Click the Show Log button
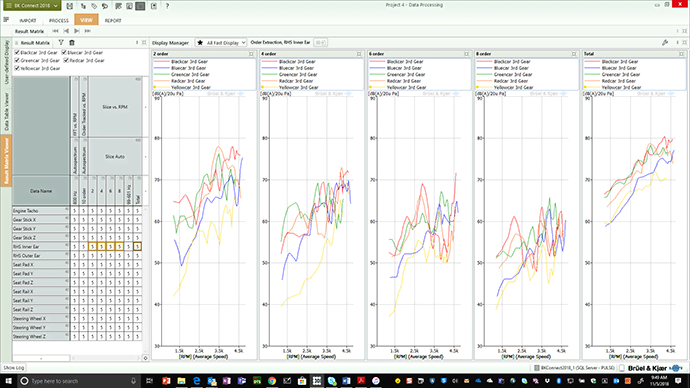Viewport: 690px width, 388px height. 14,367
